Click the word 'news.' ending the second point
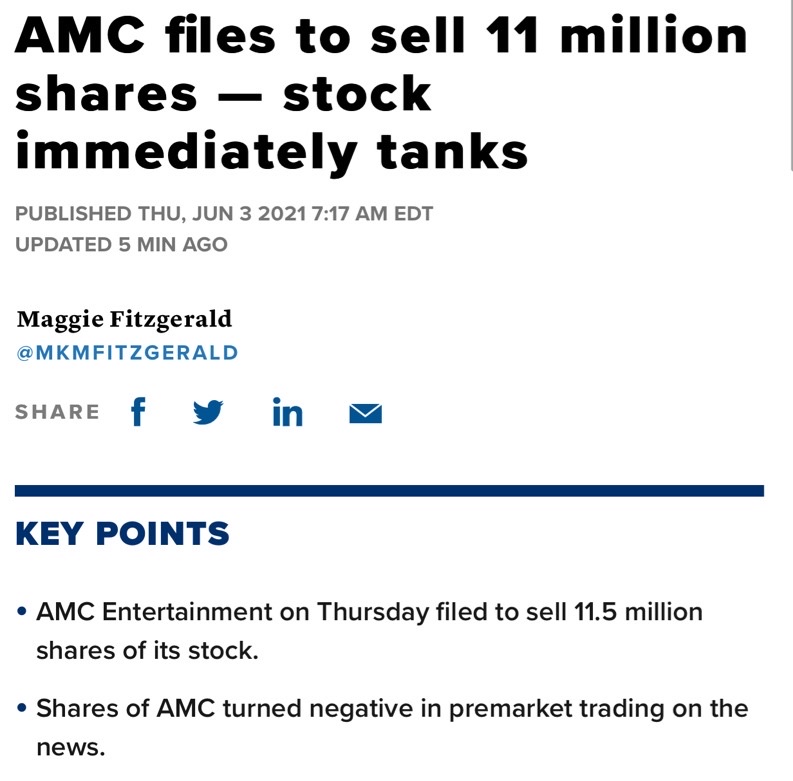 click(71, 747)
